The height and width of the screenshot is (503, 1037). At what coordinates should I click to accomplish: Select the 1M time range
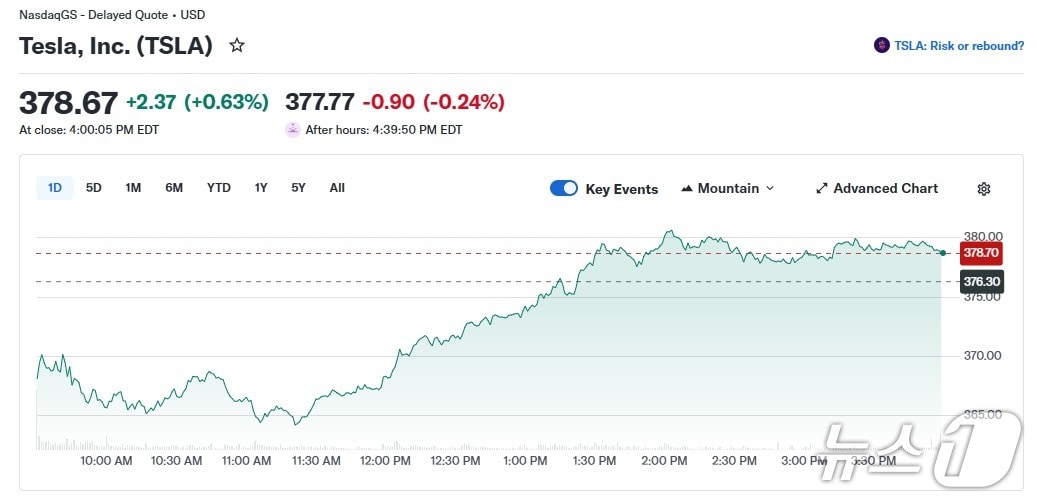coord(133,188)
